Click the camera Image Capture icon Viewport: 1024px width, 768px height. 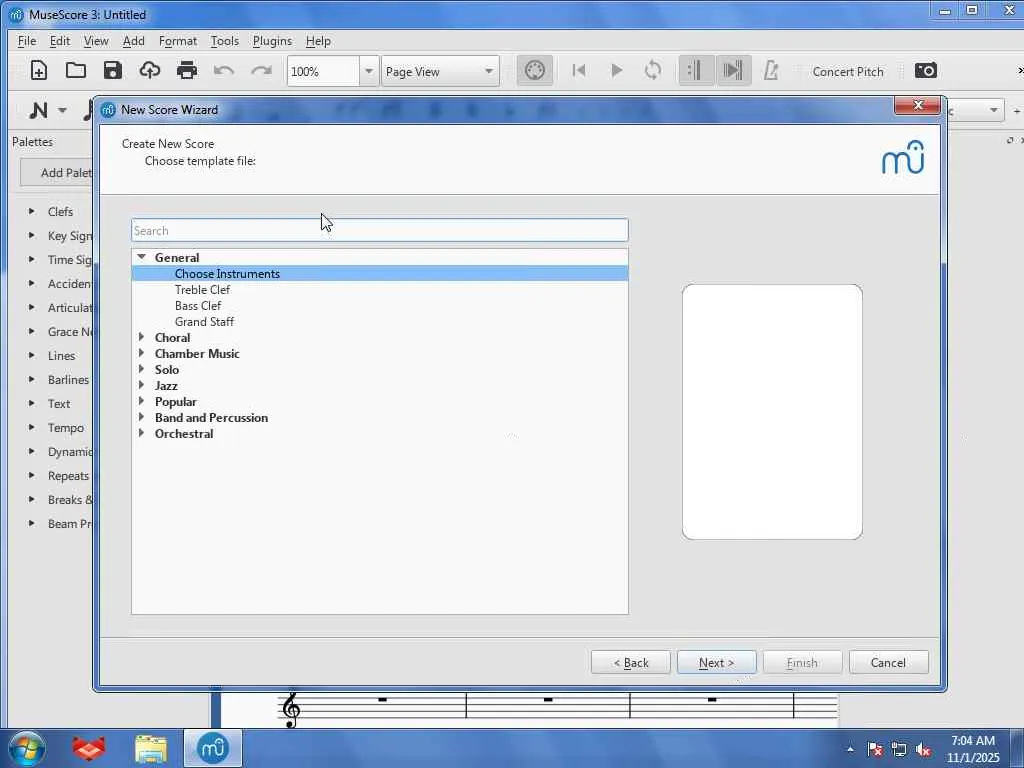925,70
